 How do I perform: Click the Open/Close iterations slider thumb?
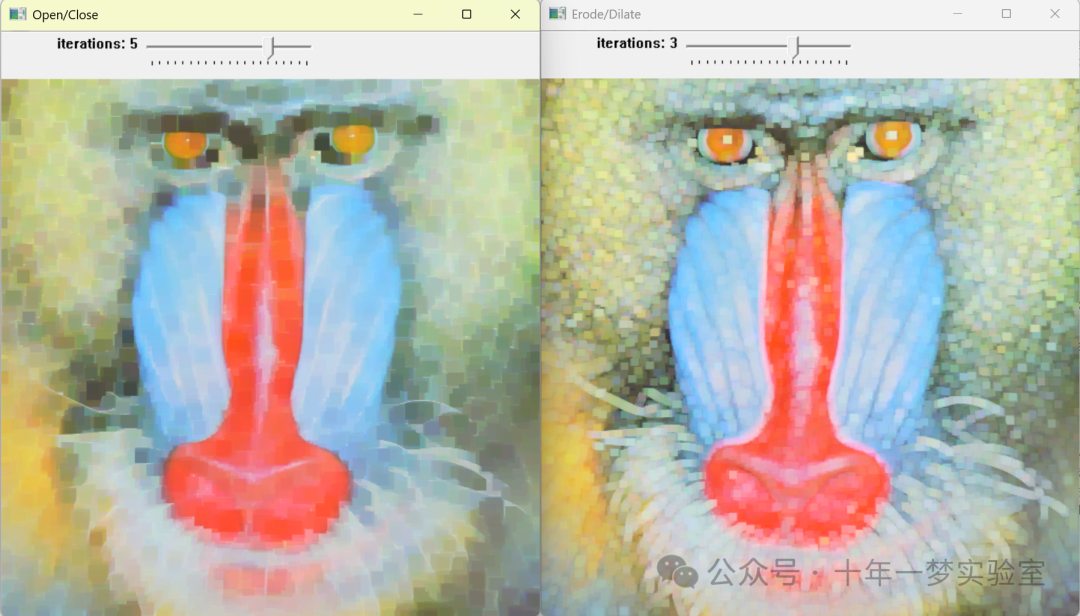pyautogui.click(x=270, y=47)
